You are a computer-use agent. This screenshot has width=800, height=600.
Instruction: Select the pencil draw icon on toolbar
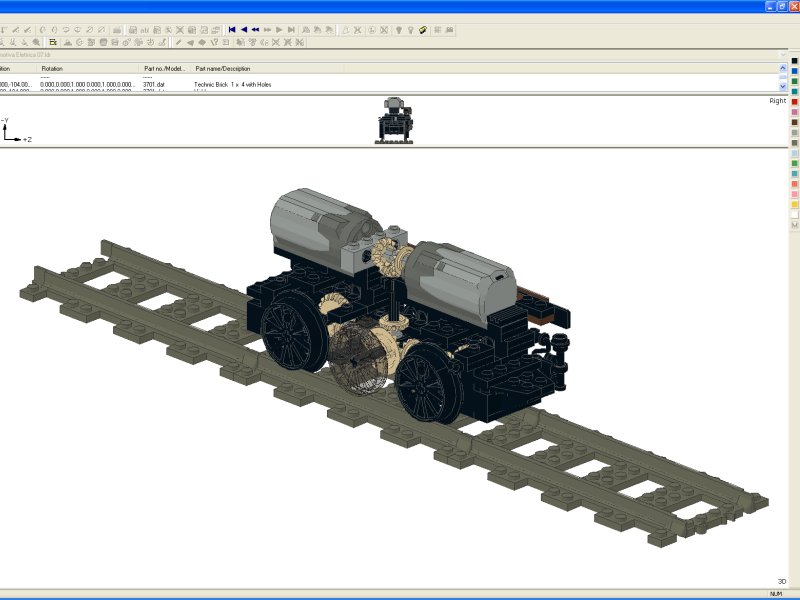(x=178, y=41)
